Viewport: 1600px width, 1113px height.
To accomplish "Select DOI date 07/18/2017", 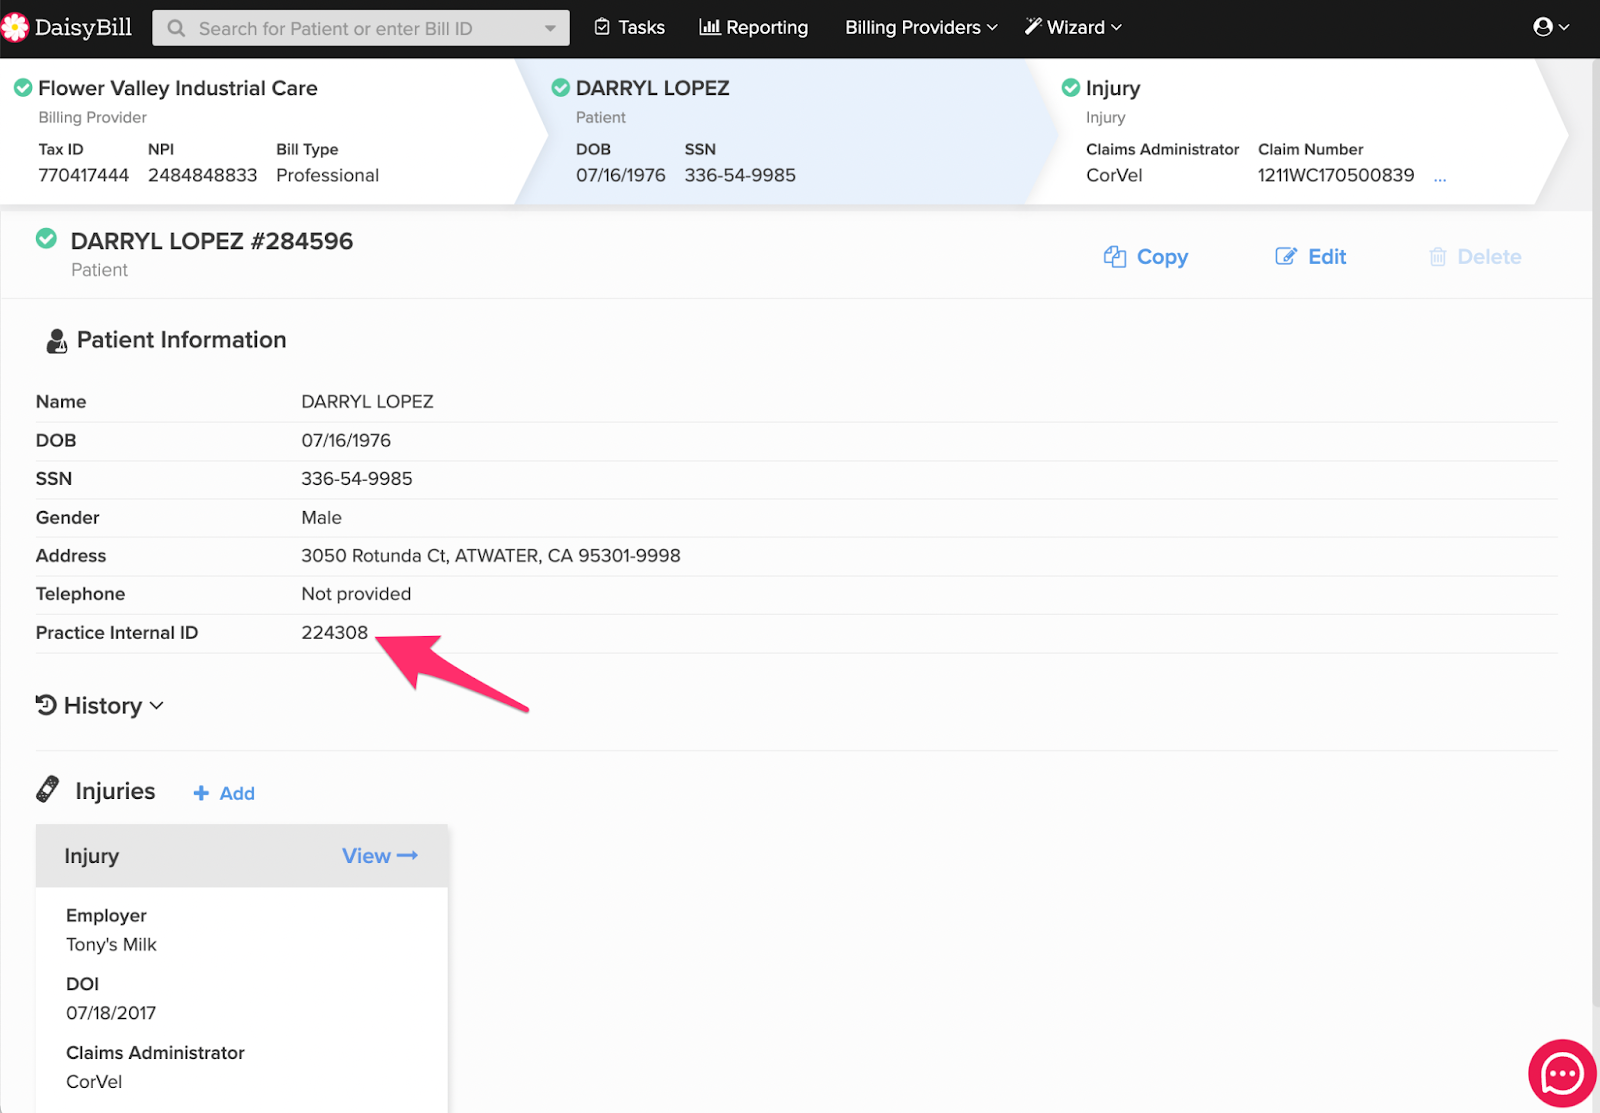I will (111, 1013).
